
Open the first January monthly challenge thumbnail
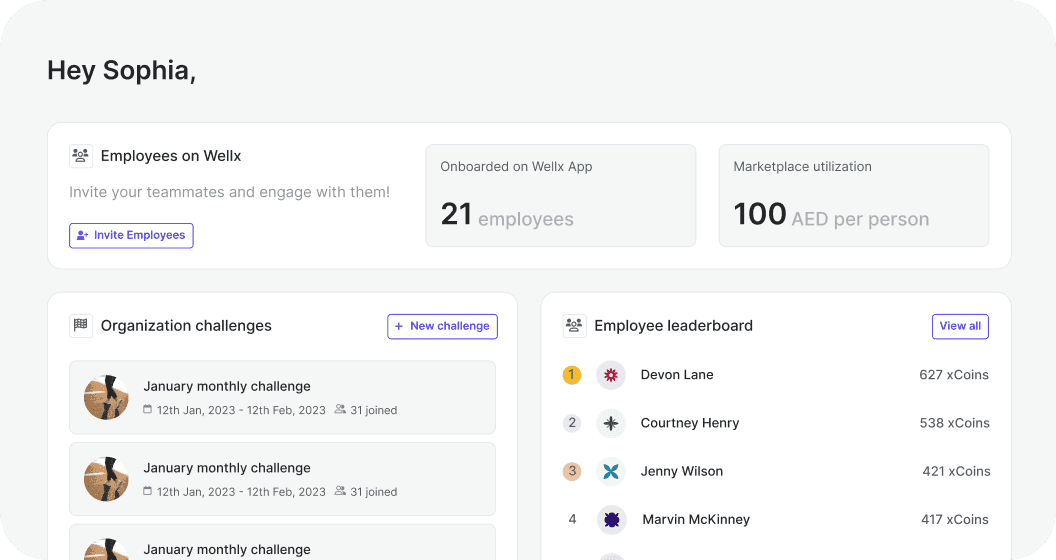coord(106,398)
